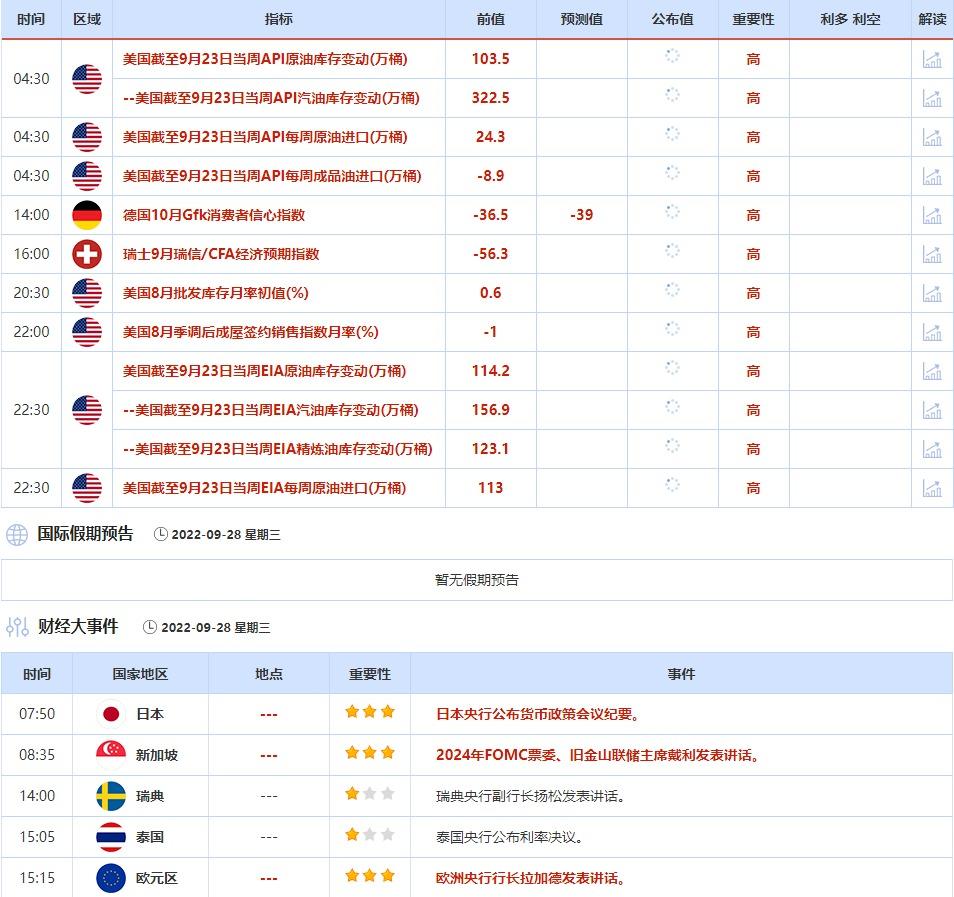Screen dimensions: 954x897
Task: Open 美国截至9月23日当周EIA汽油库存变动 indicator
Action: pyautogui.click(x=271, y=410)
